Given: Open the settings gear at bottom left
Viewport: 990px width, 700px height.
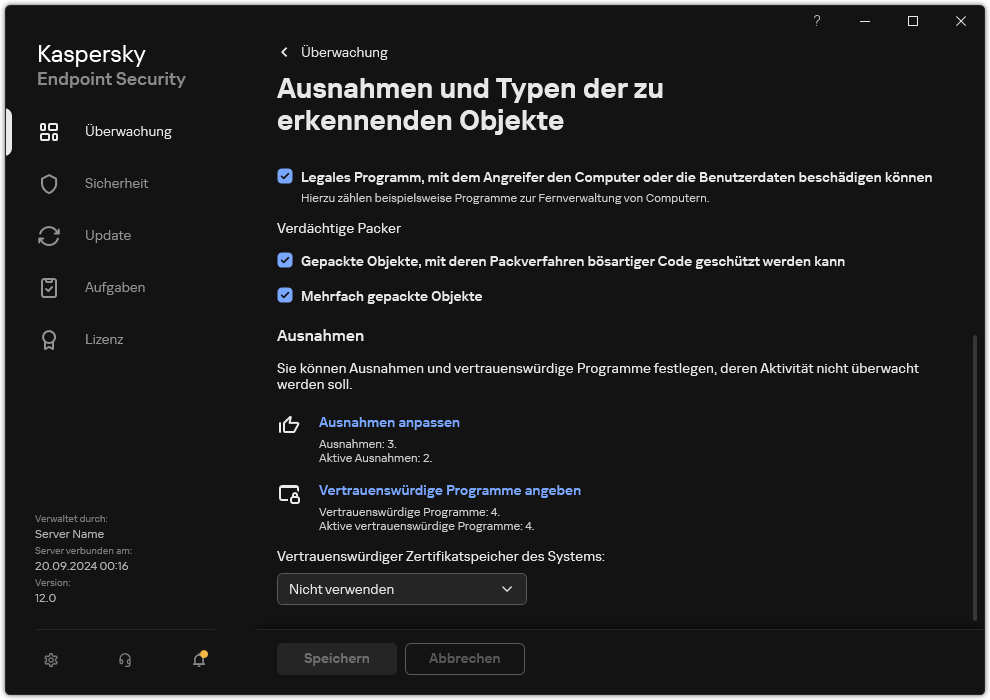Looking at the screenshot, I should point(50,660).
